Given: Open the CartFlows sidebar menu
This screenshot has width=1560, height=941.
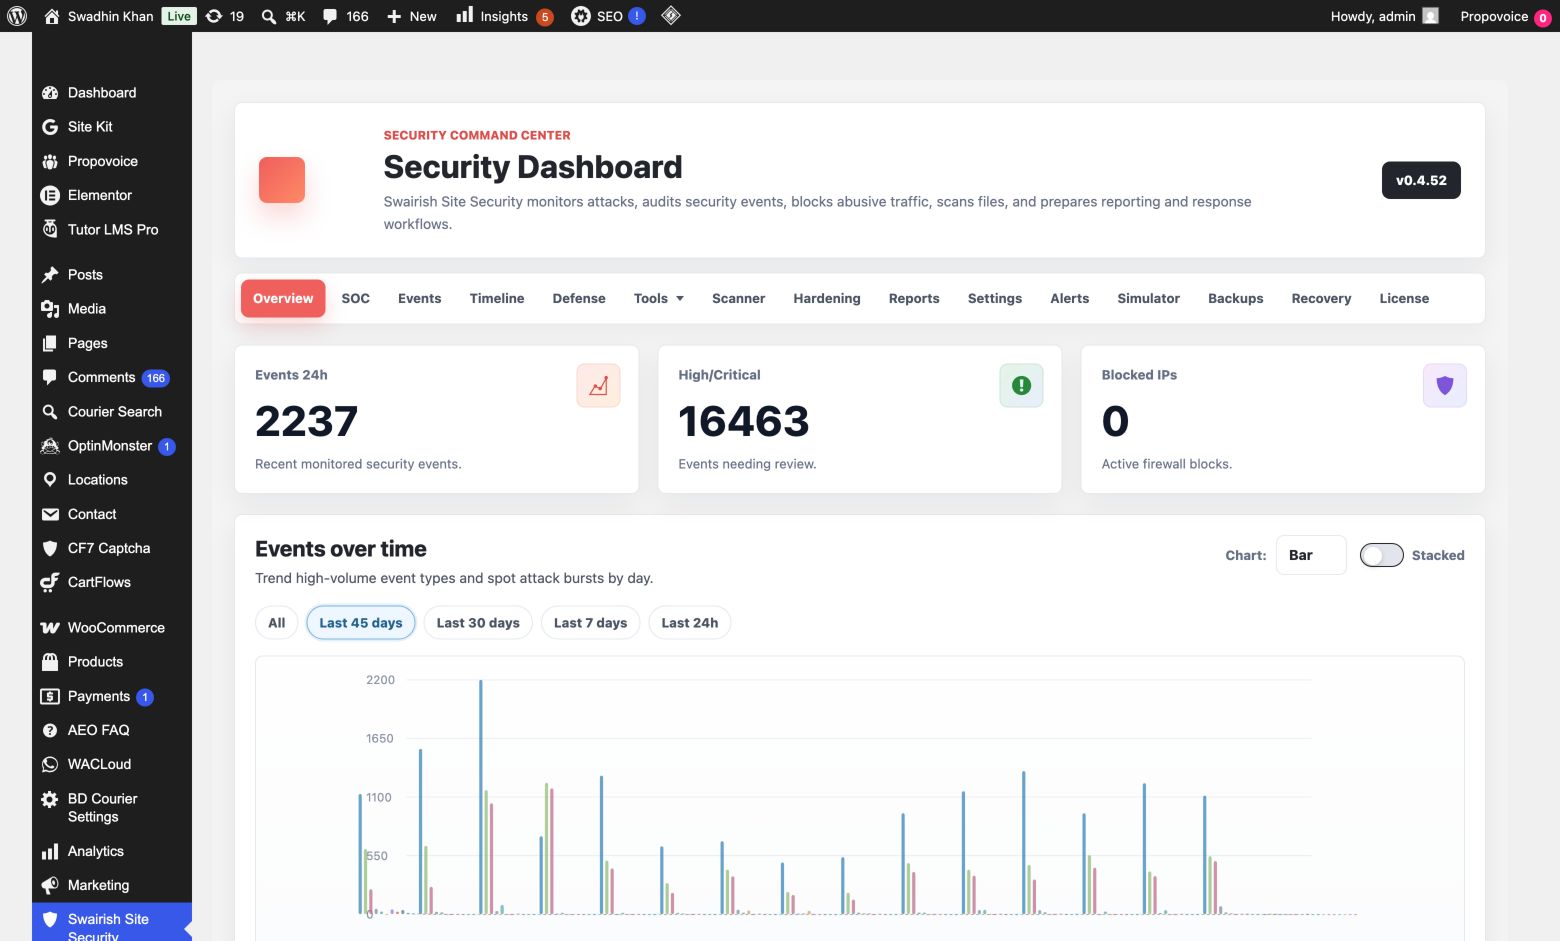Looking at the screenshot, I should click(112, 582).
